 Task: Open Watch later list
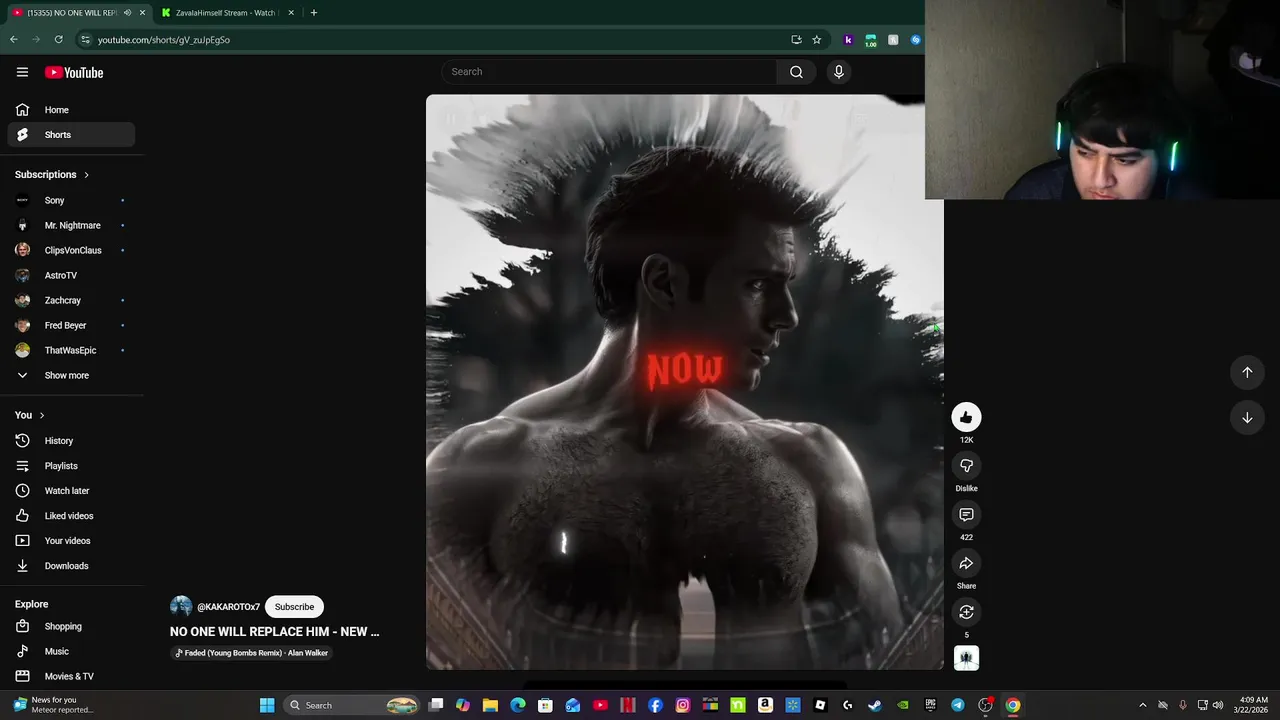click(x=71, y=491)
